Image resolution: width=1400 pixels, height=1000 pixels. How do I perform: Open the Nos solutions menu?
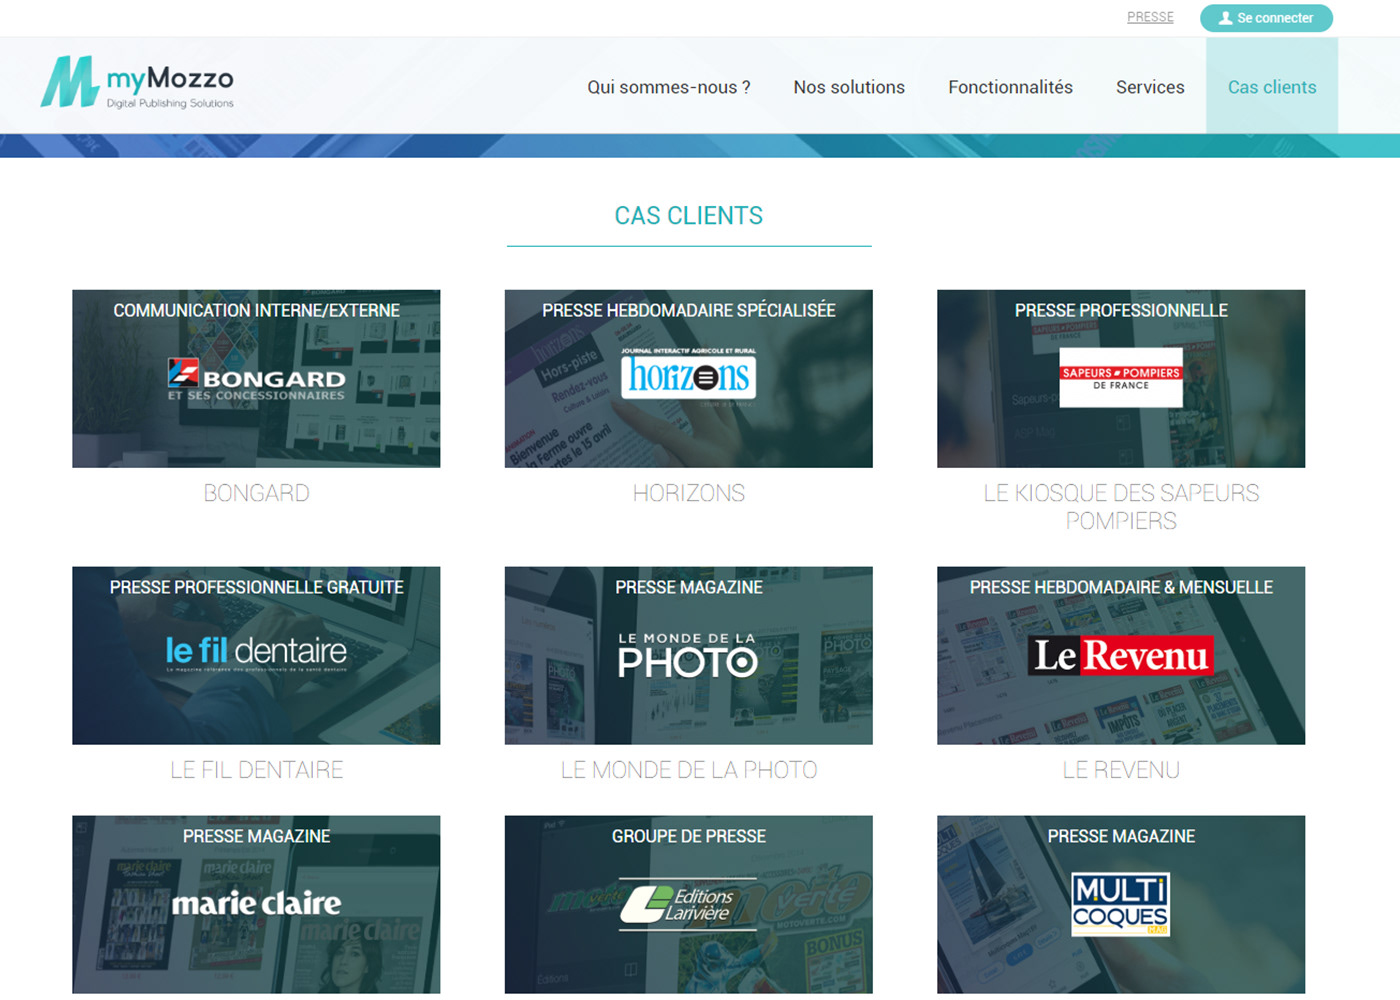[849, 87]
